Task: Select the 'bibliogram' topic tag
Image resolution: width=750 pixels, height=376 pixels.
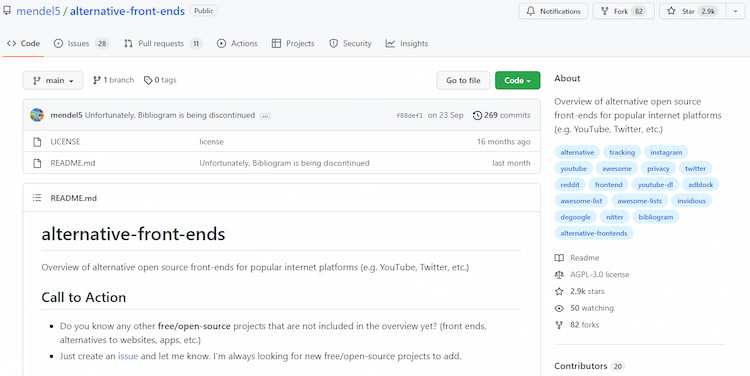Action: pos(655,217)
